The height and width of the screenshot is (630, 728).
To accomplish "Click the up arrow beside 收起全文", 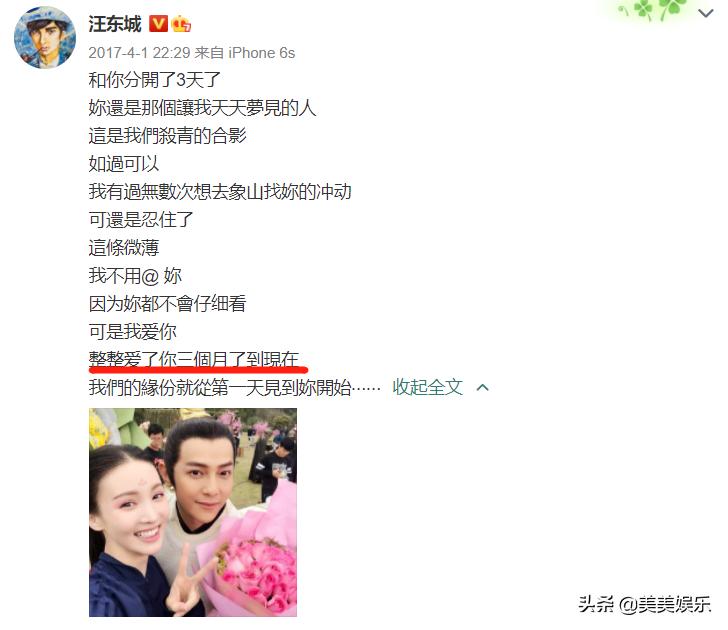I will [483, 387].
